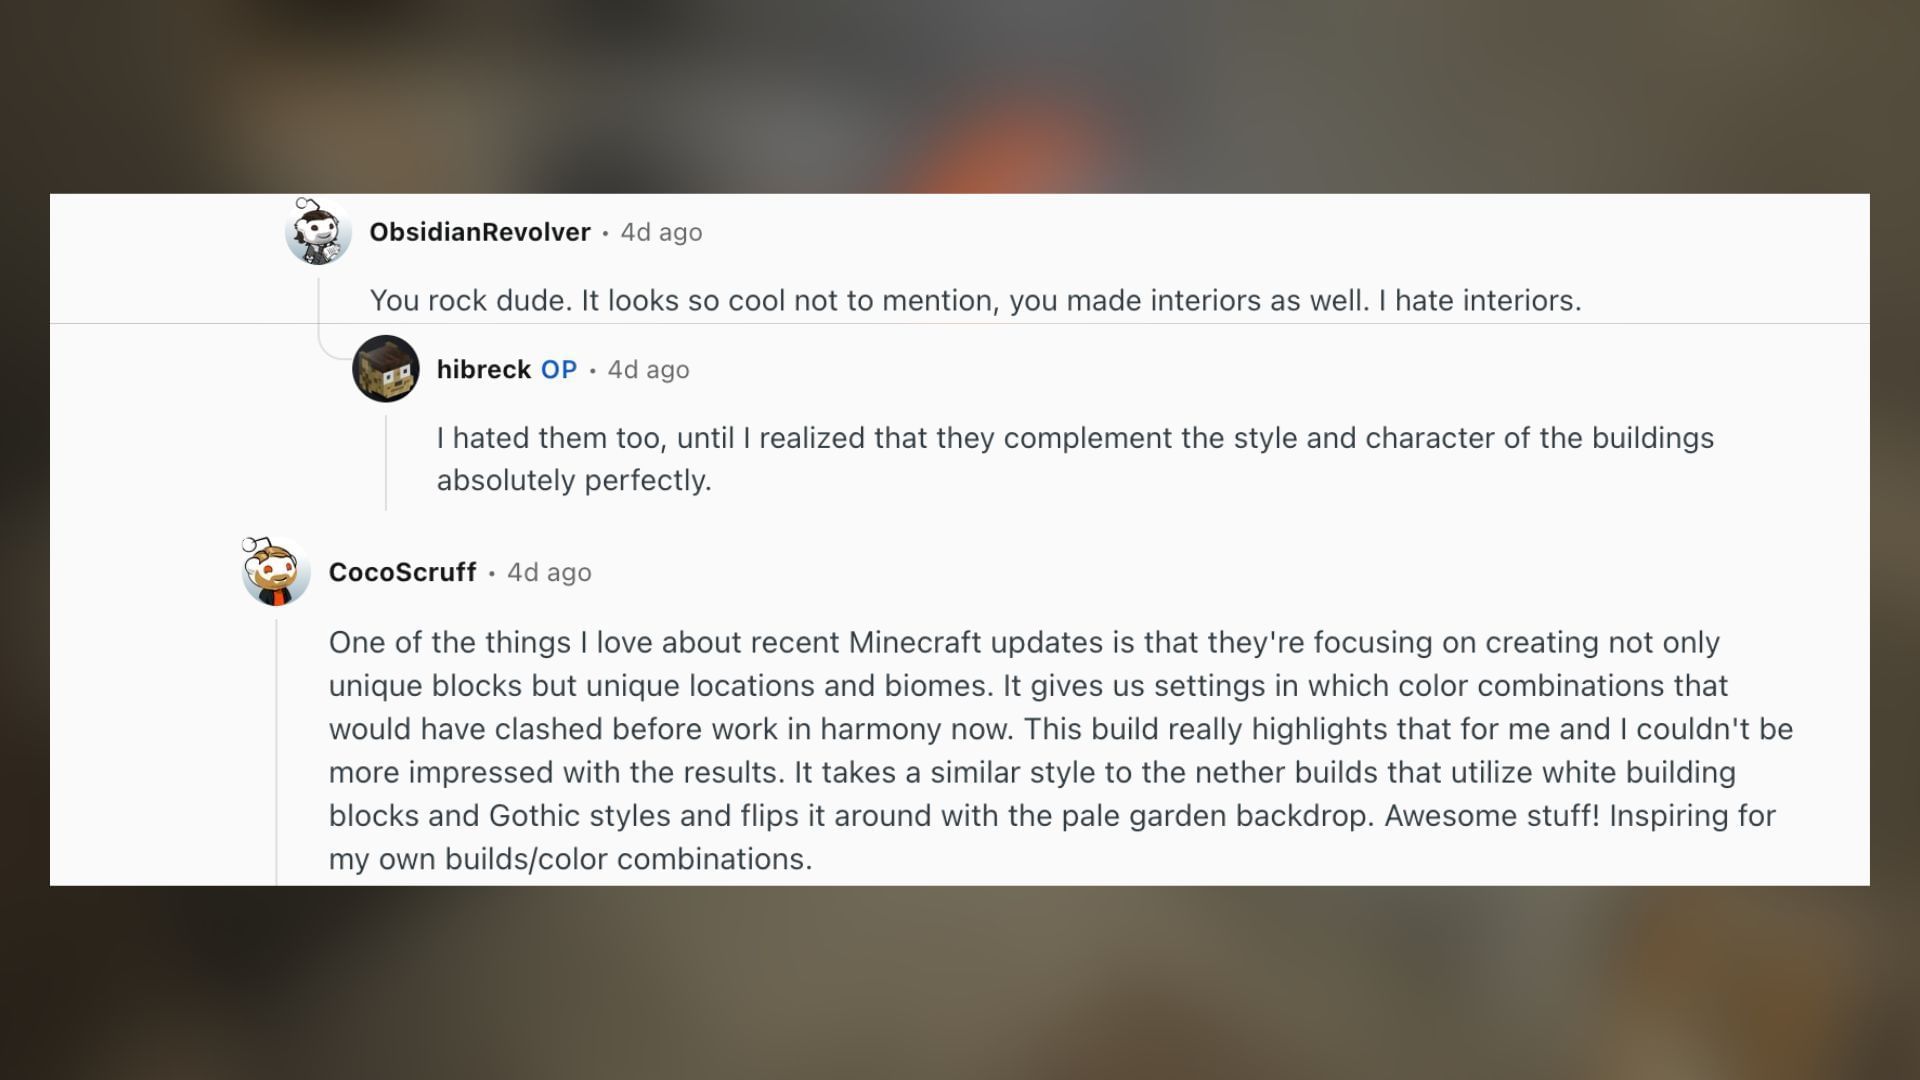
Task: Open CocoScruff's 4d ago timestamp
Action: (x=549, y=572)
